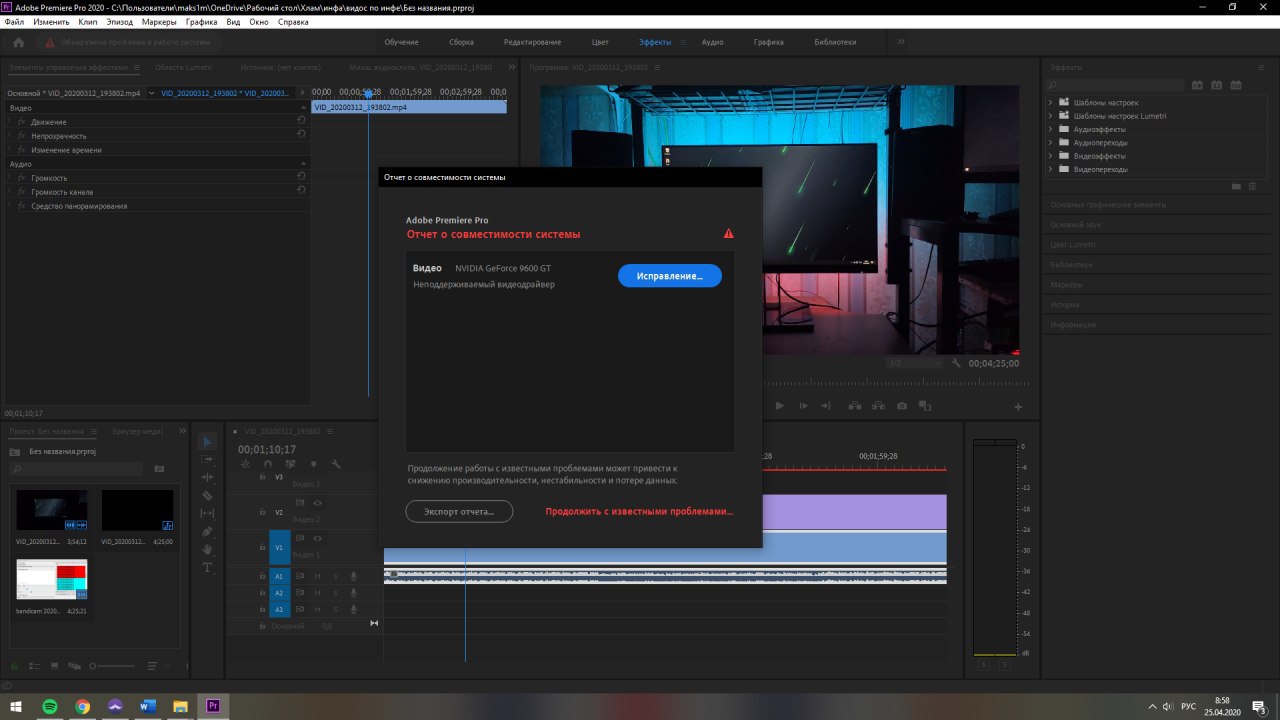Select the Ripple Edit tool

coord(207,477)
